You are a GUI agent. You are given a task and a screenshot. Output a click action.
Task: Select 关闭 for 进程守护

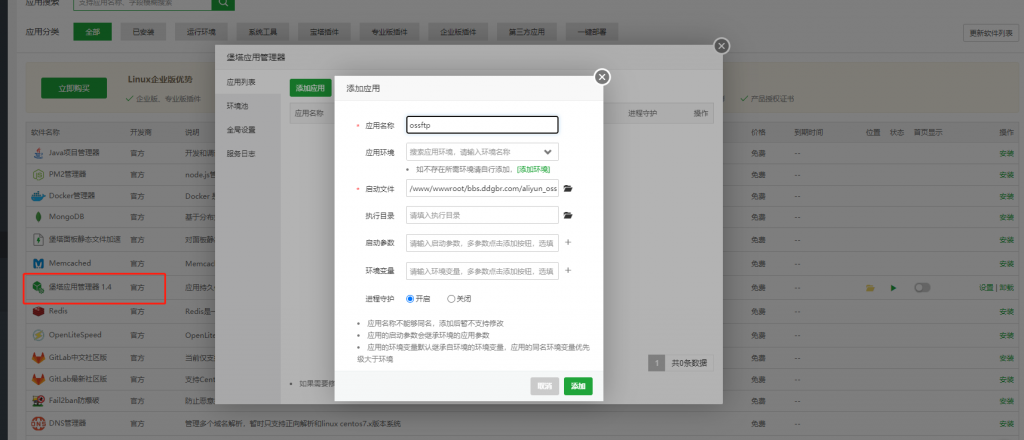coord(451,299)
